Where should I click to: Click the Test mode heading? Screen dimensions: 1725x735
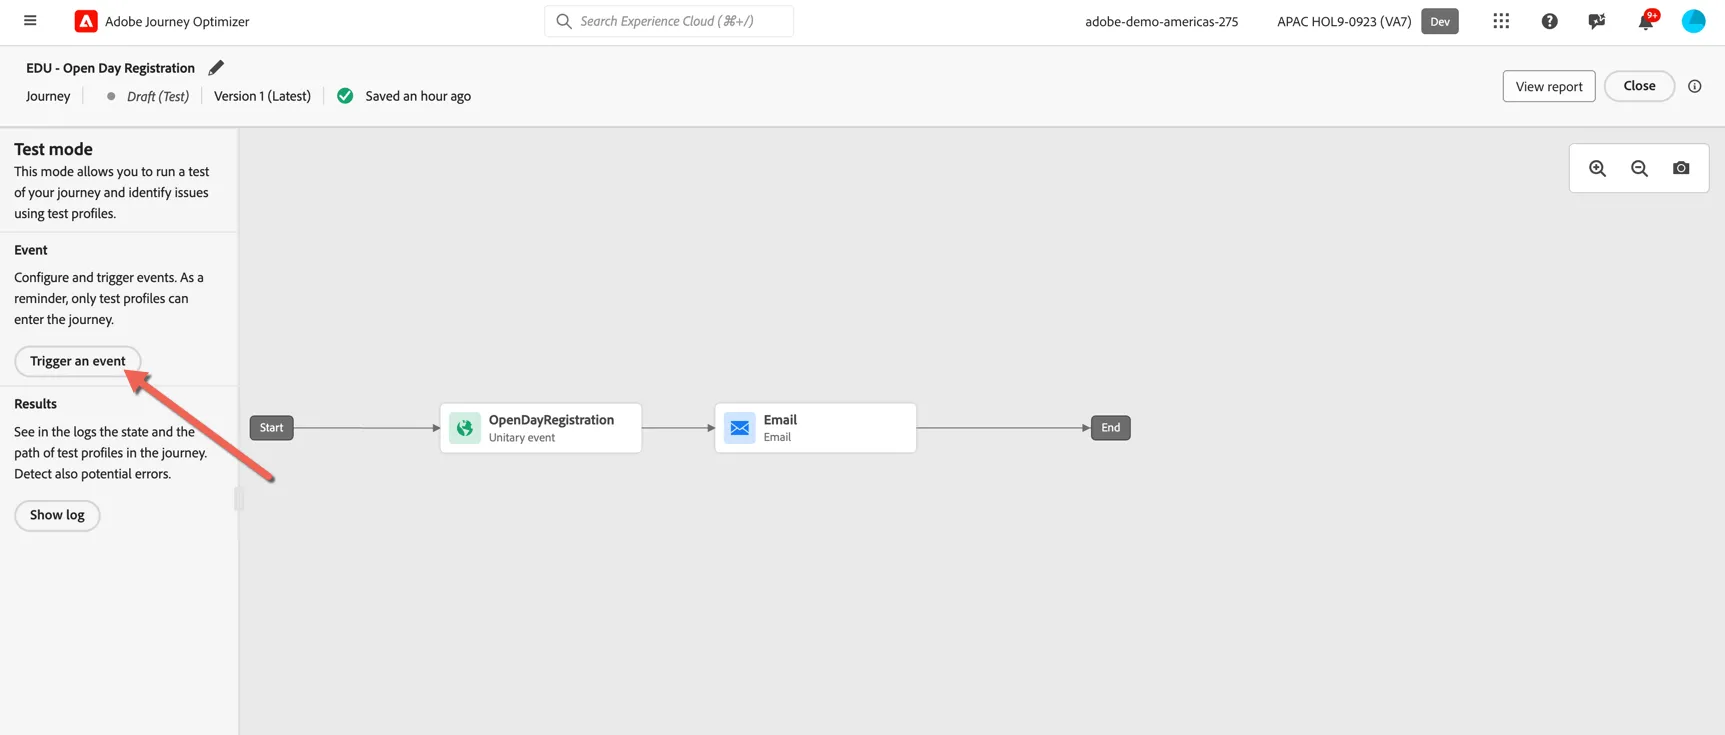click(53, 149)
